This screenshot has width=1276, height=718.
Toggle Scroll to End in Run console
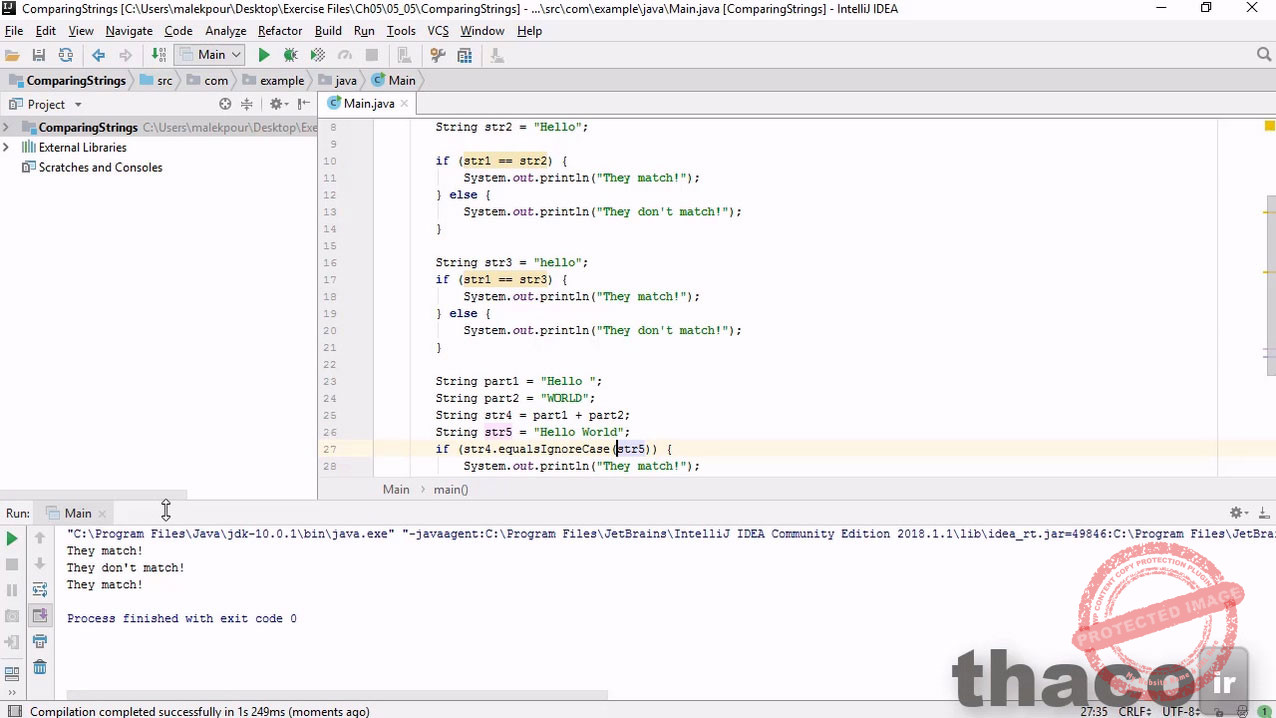[40, 616]
